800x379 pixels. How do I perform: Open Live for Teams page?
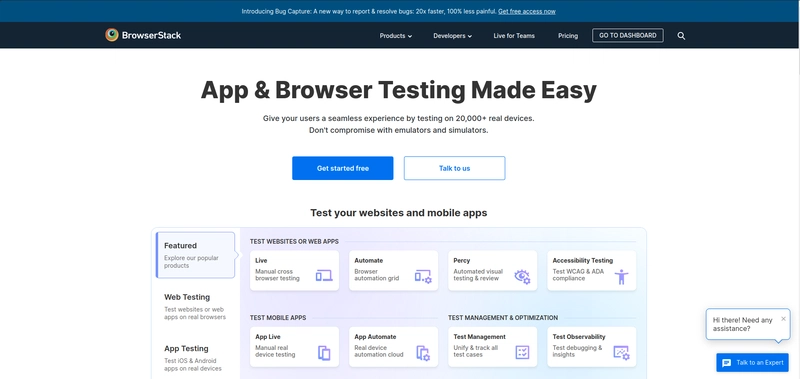(x=514, y=36)
